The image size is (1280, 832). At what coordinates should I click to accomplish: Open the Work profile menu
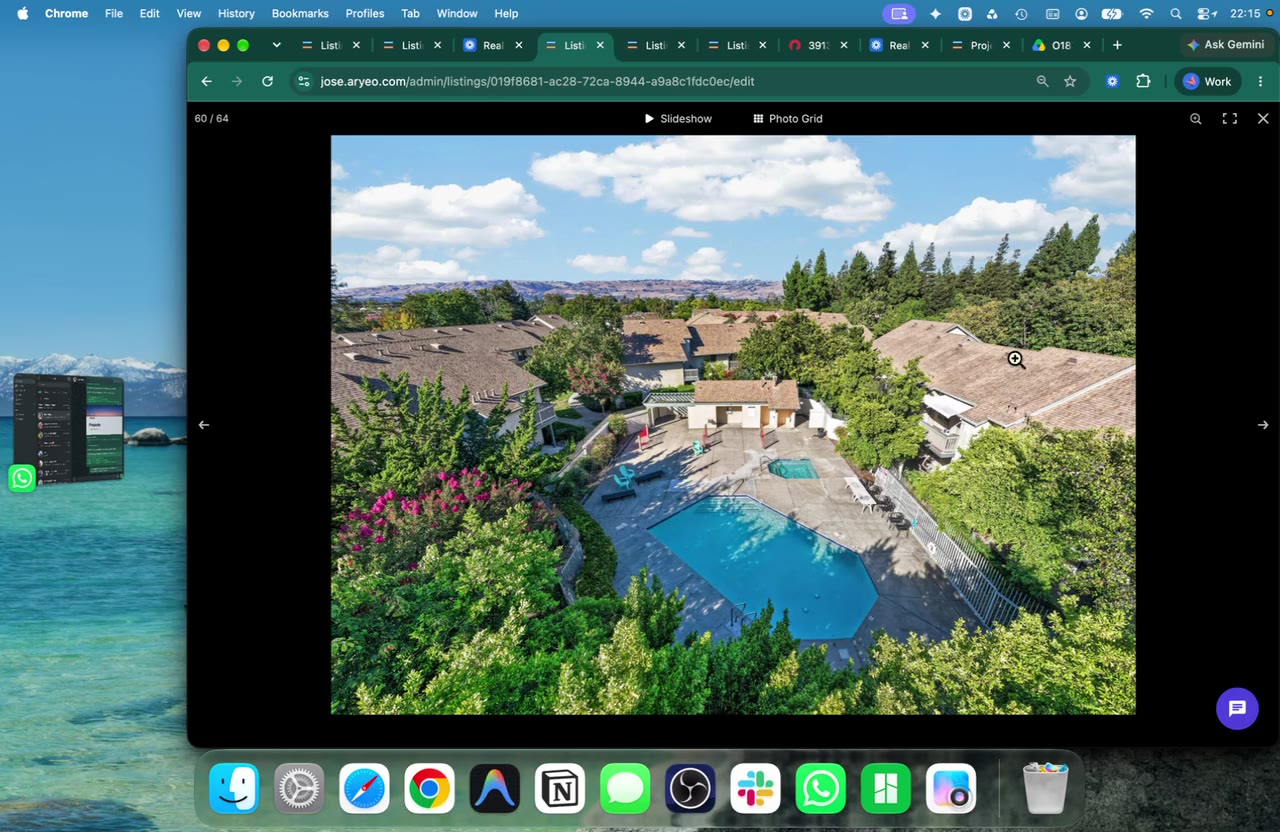pyautogui.click(x=1208, y=81)
